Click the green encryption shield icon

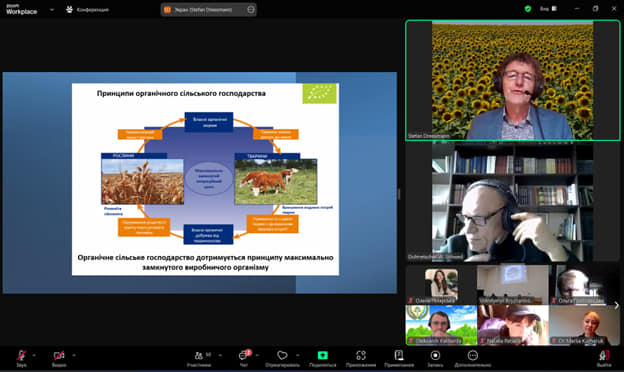tap(528, 8)
